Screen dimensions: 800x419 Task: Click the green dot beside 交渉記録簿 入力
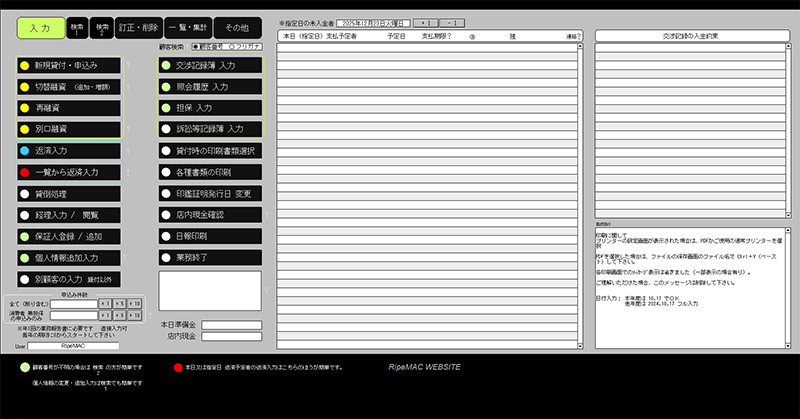(x=167, y=65)
